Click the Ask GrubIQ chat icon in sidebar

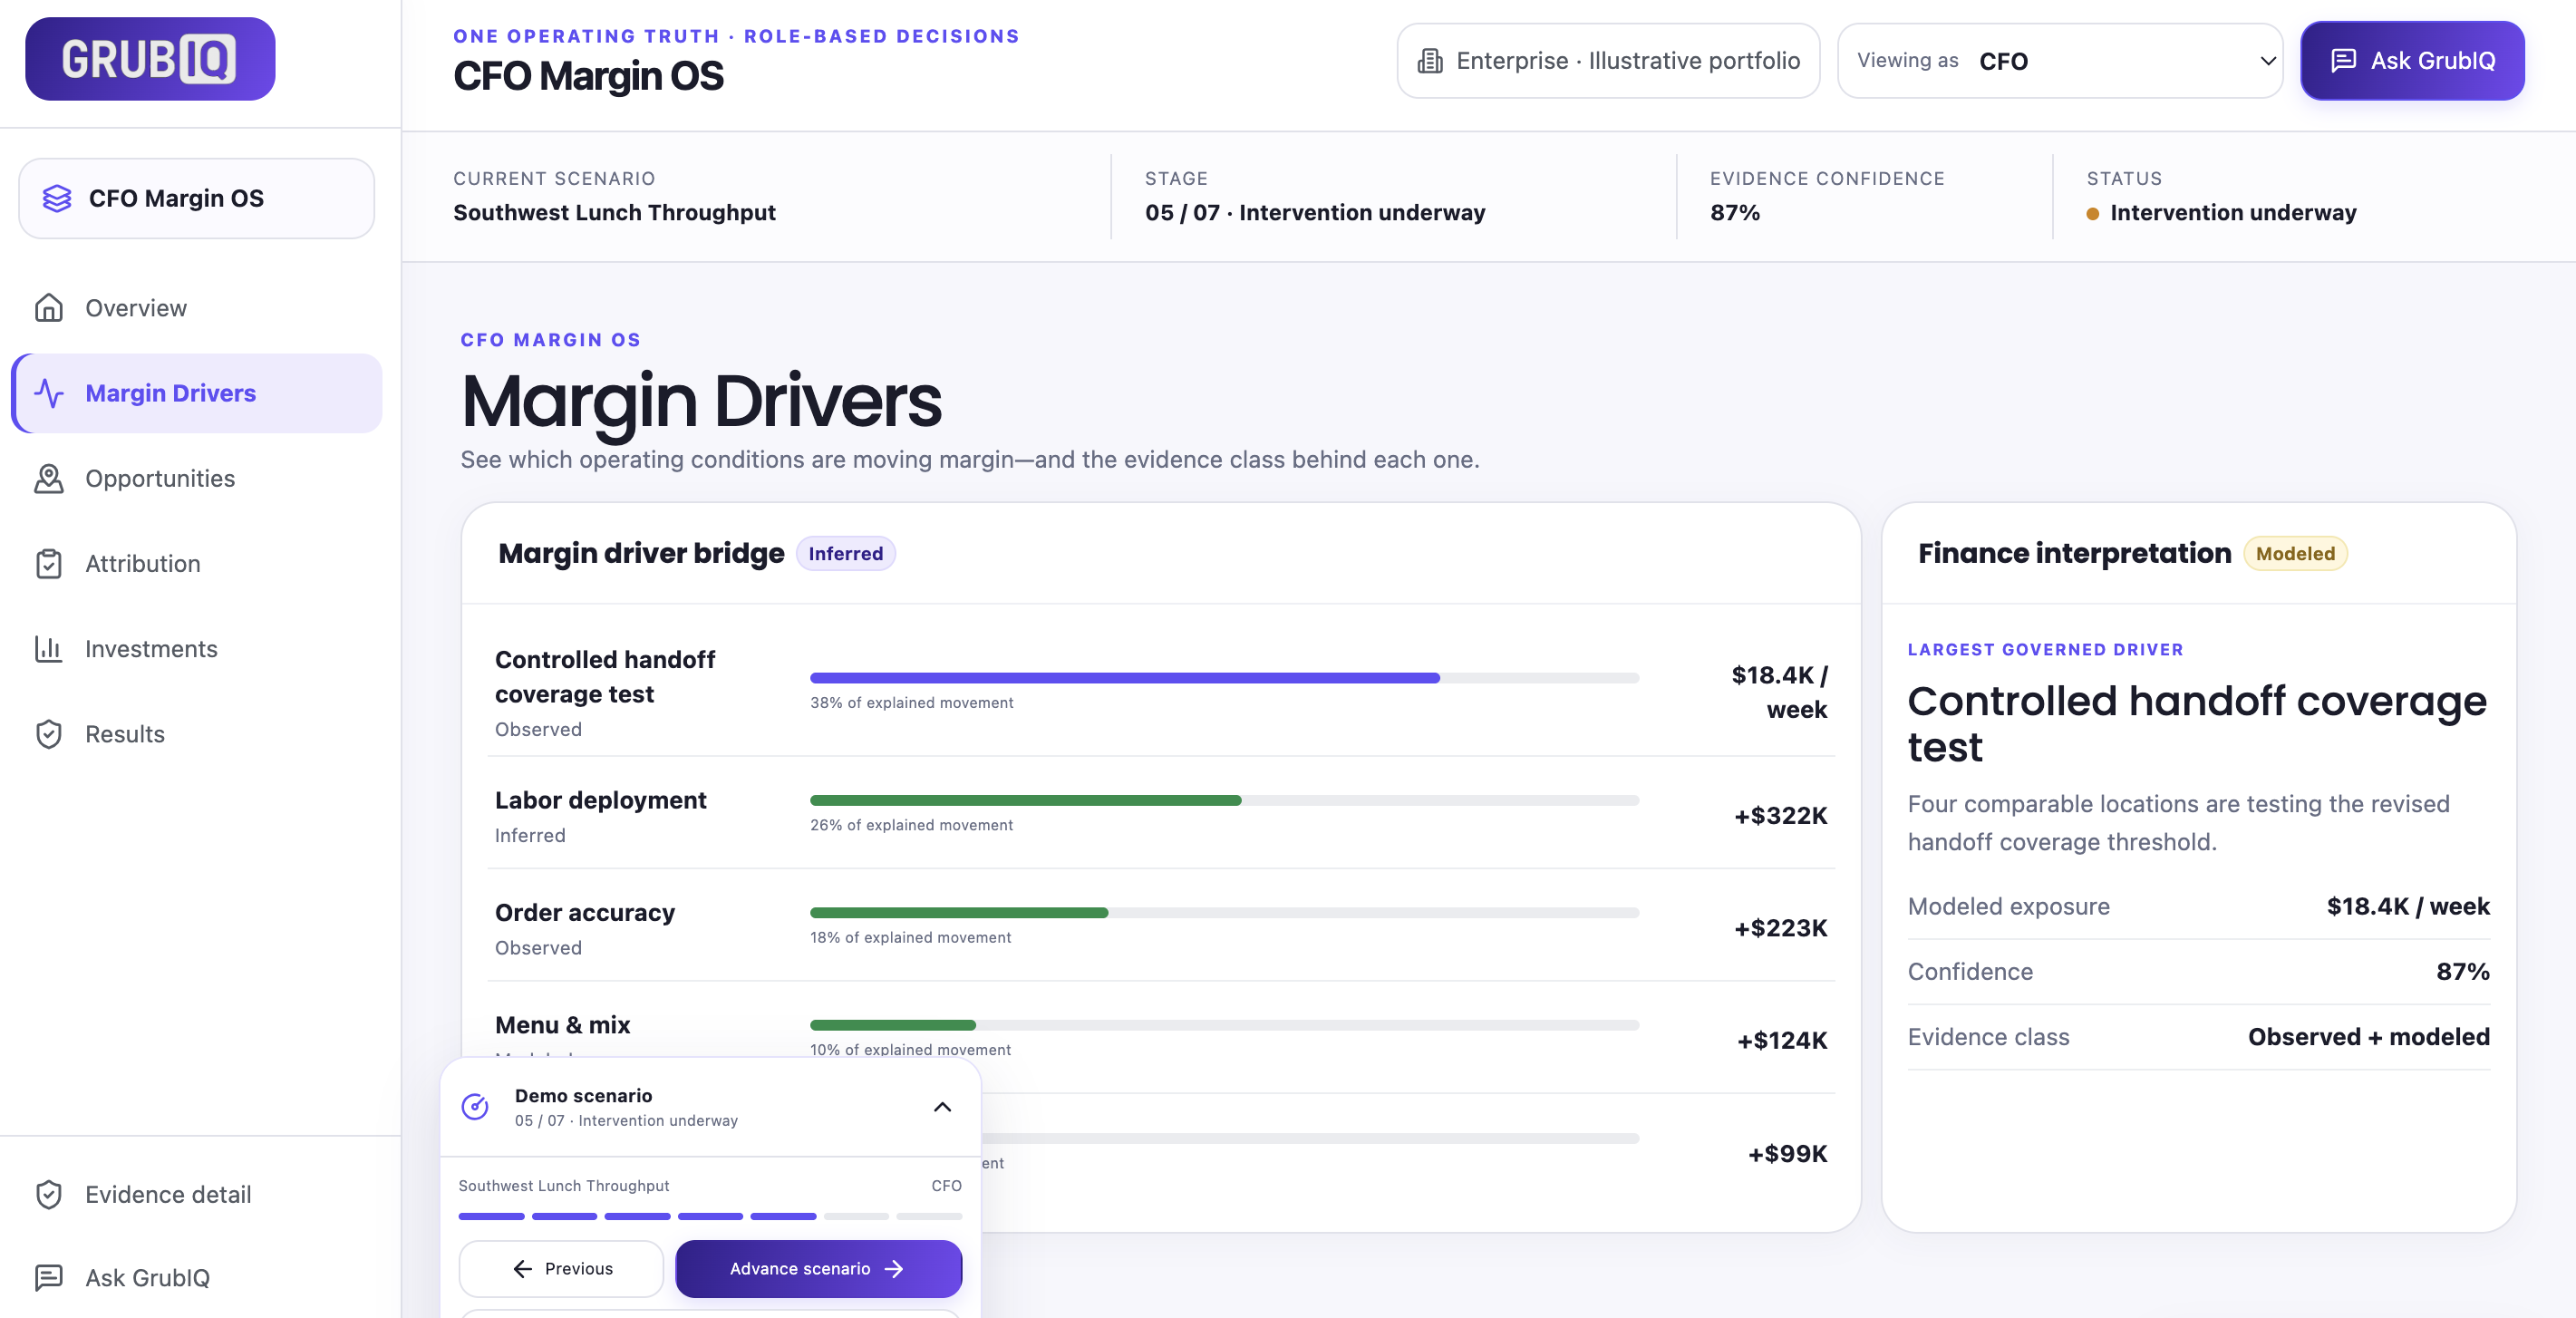[48, 1278]
